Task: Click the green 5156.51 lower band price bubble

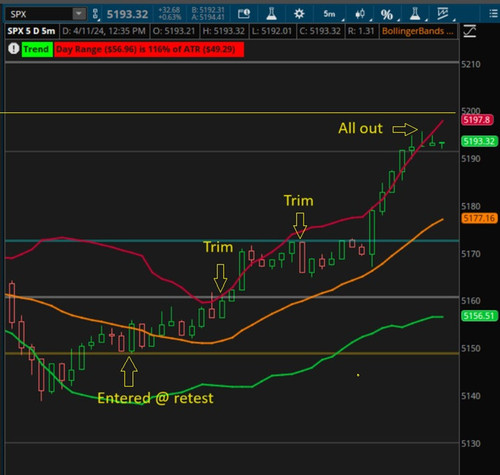Action: tap(479, 316)
